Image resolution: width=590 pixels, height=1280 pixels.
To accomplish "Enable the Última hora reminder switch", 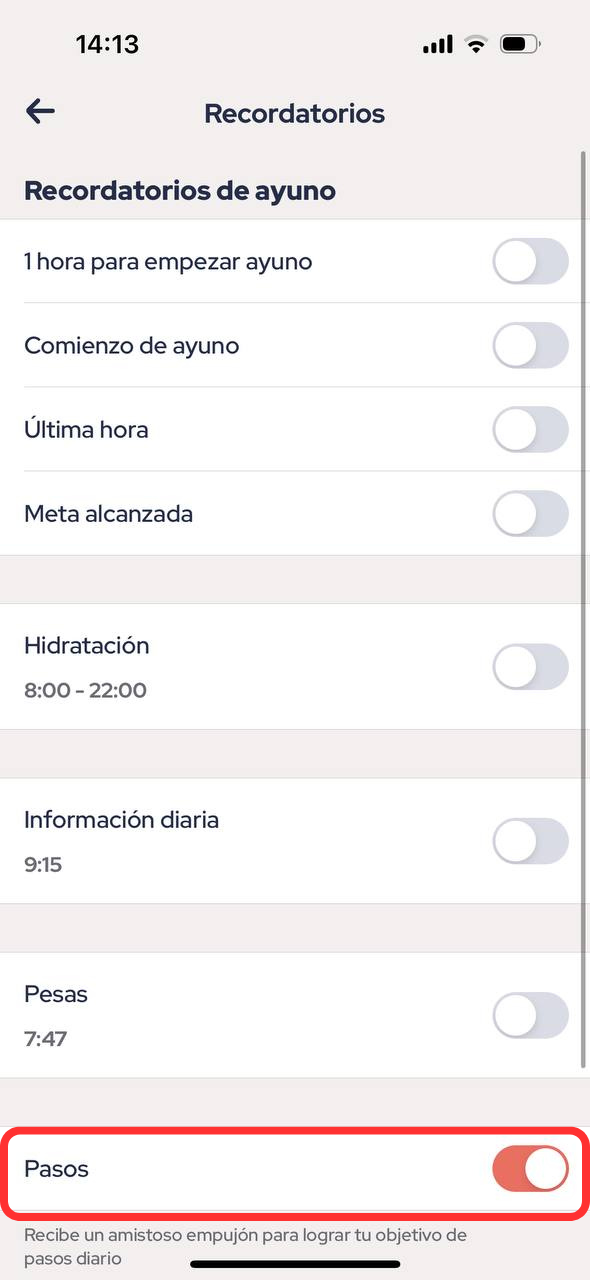I will [x=531, y=430].
